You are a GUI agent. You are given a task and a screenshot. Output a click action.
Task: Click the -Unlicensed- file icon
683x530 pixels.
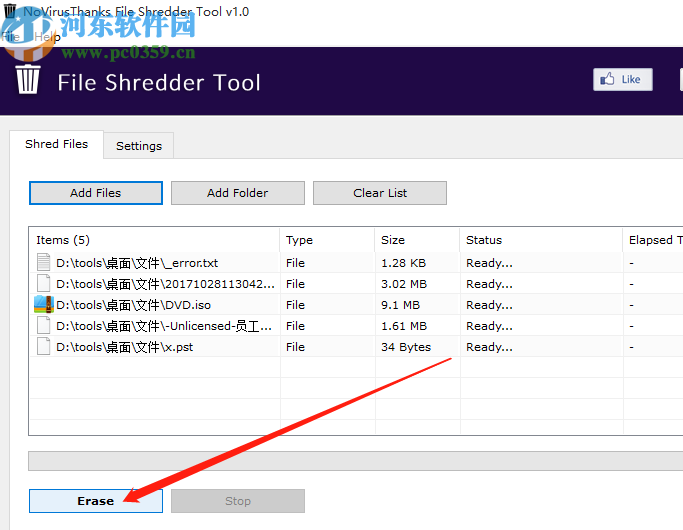pyautogui.click(x=43, y=325)
